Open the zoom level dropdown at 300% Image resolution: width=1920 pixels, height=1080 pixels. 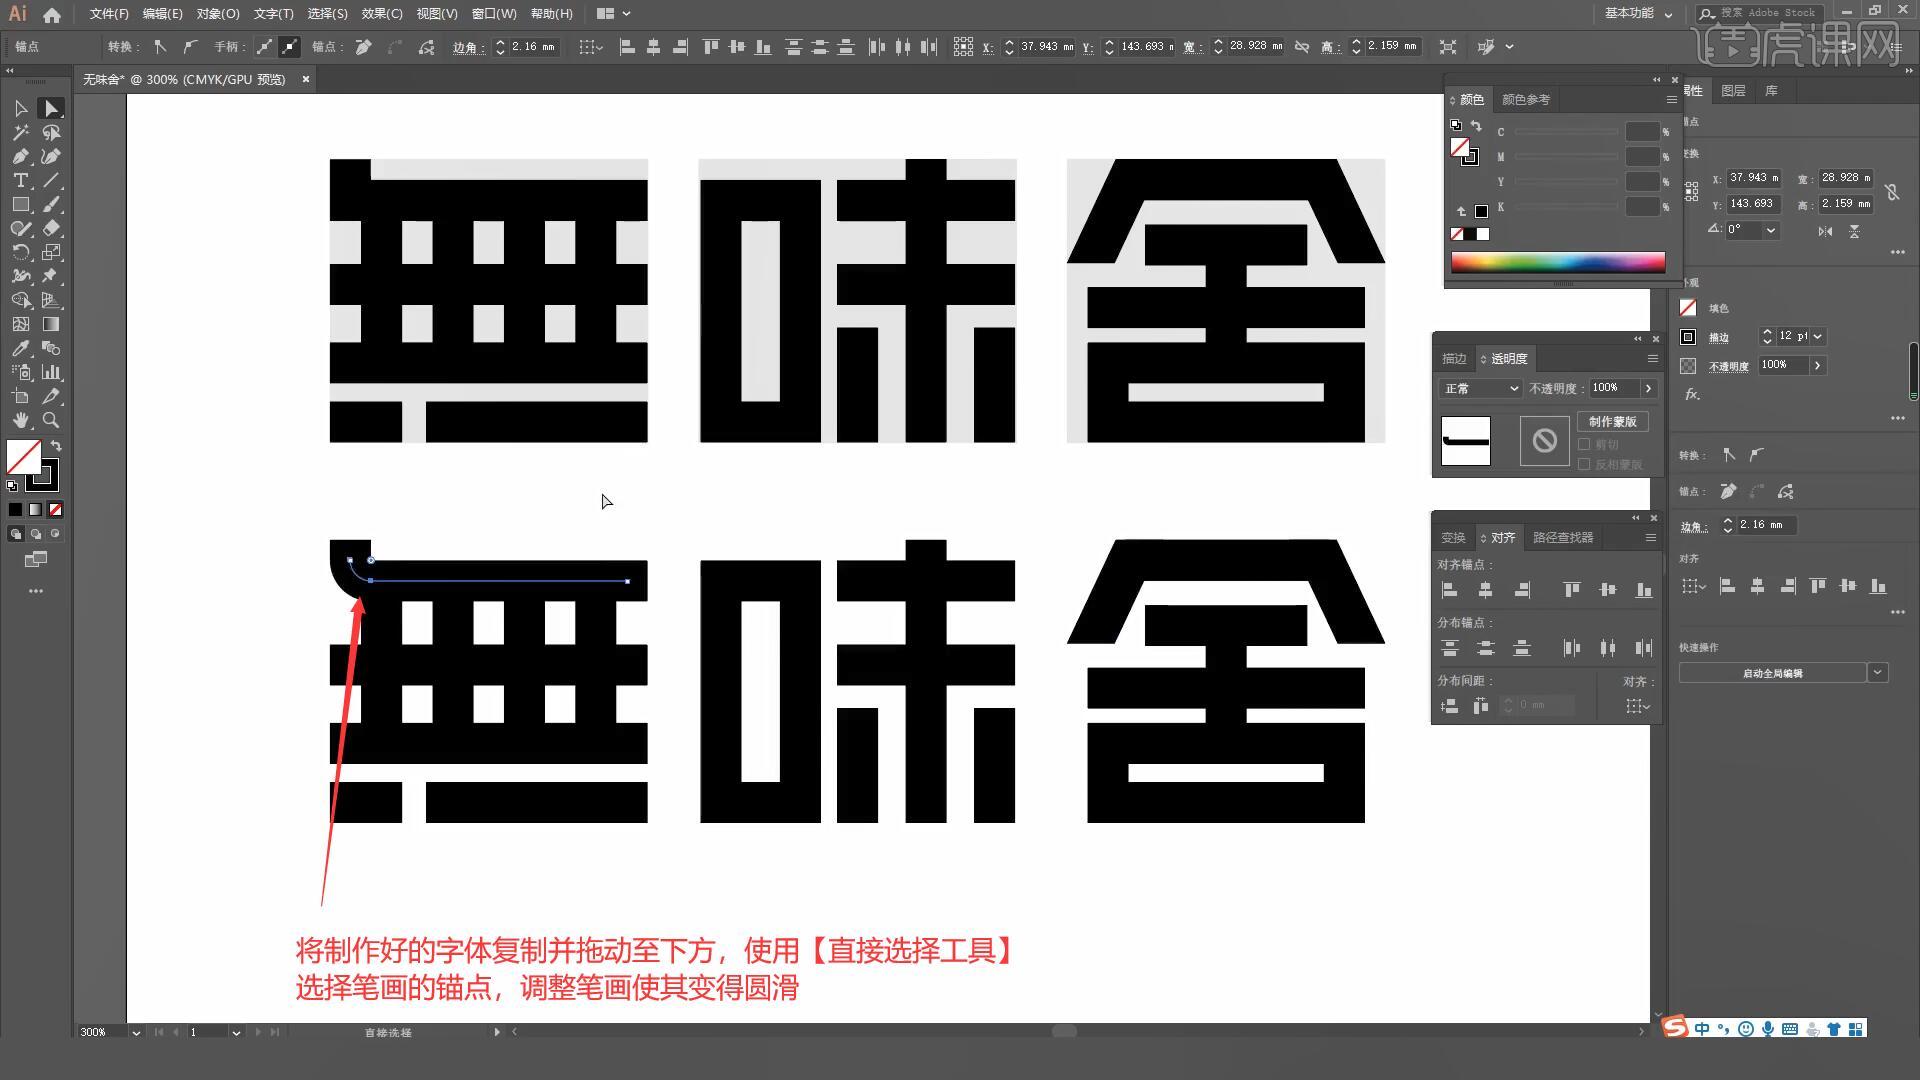pyautogui.click(x=136, y=1032)
